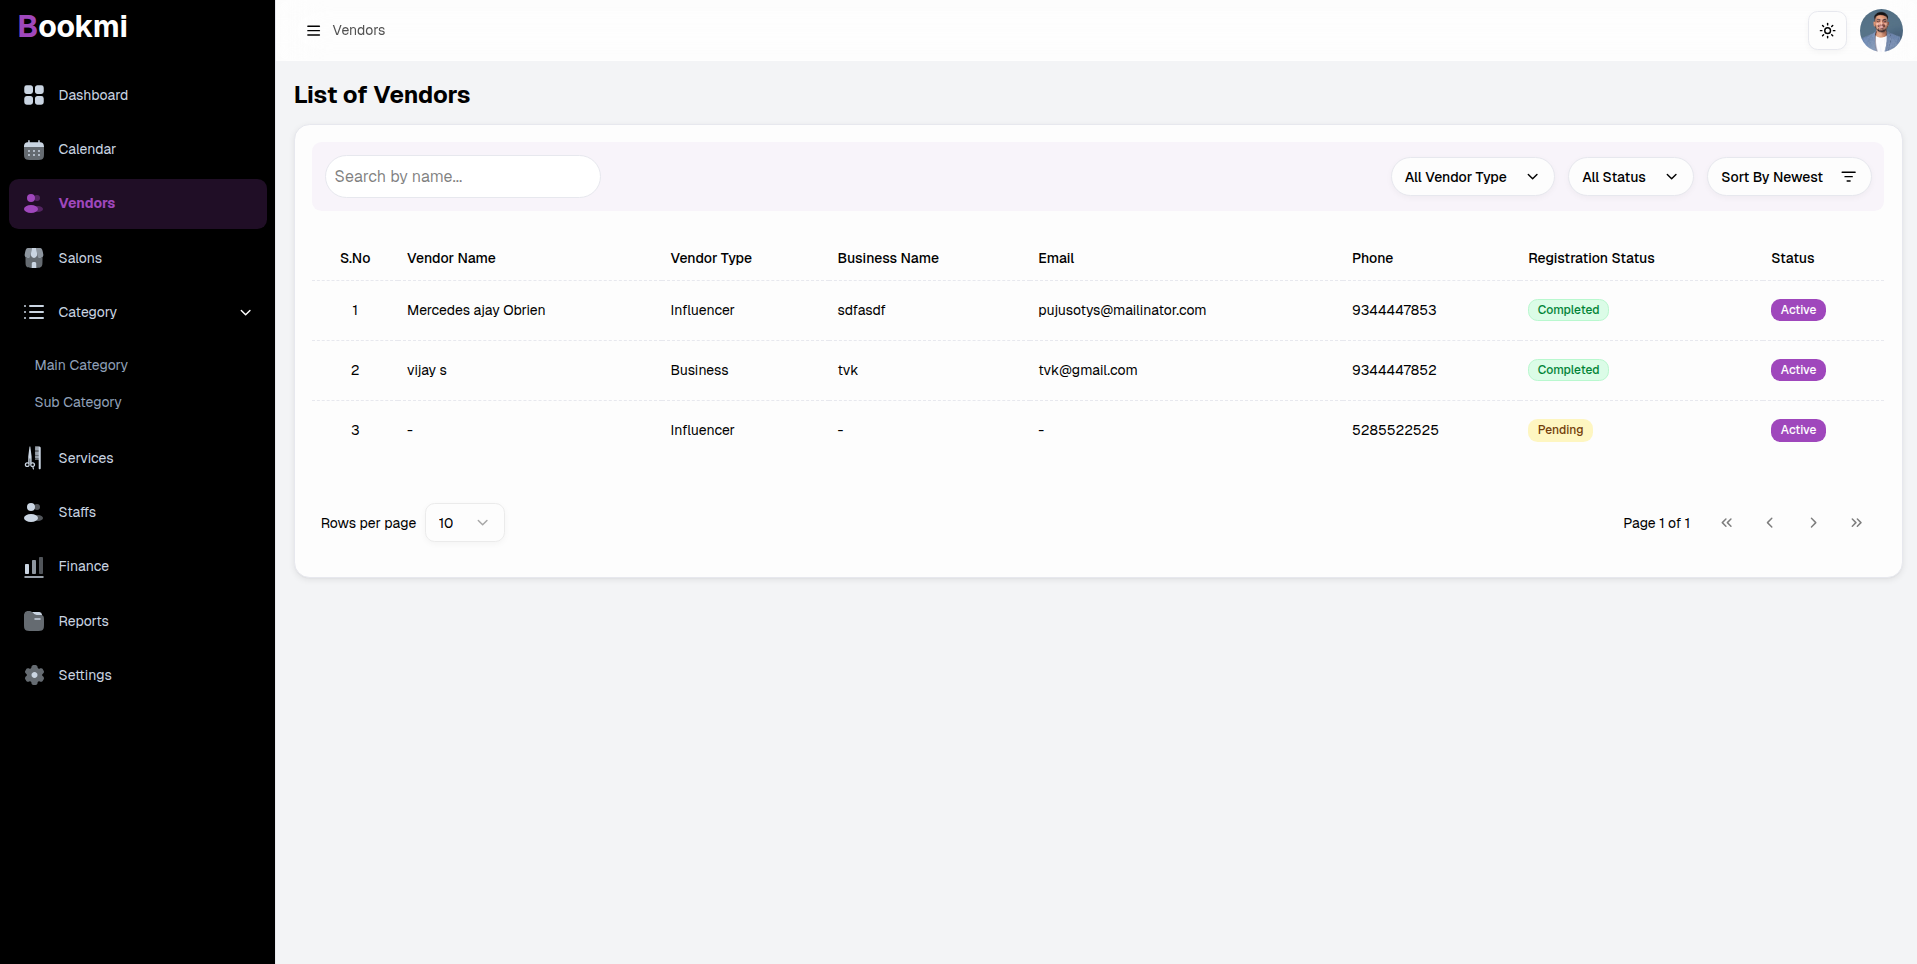This screenshot has width=1917, height=964.
Task: Click the vendor name Mercedes ajay Obrien
Action: click(476, 310)
